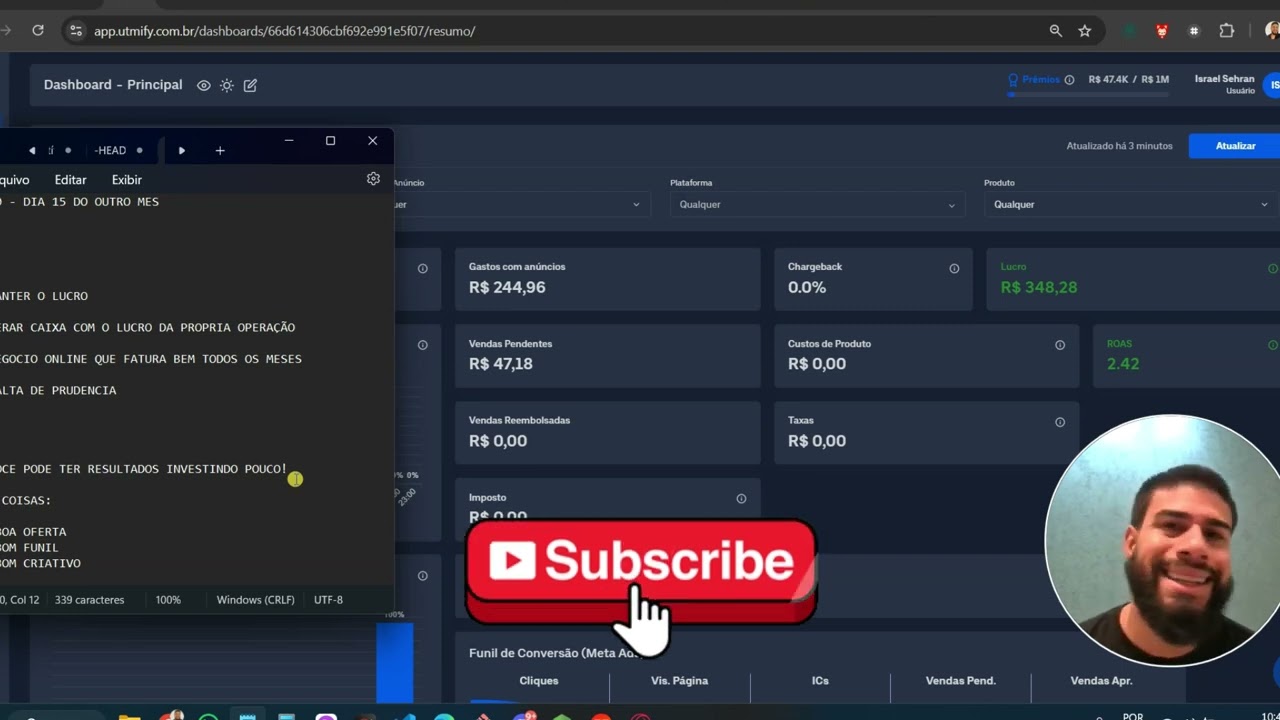Click Windows (CRLF) in Notepad status bar
This screenshot has height=720, width=1280.
coord(256,600)
